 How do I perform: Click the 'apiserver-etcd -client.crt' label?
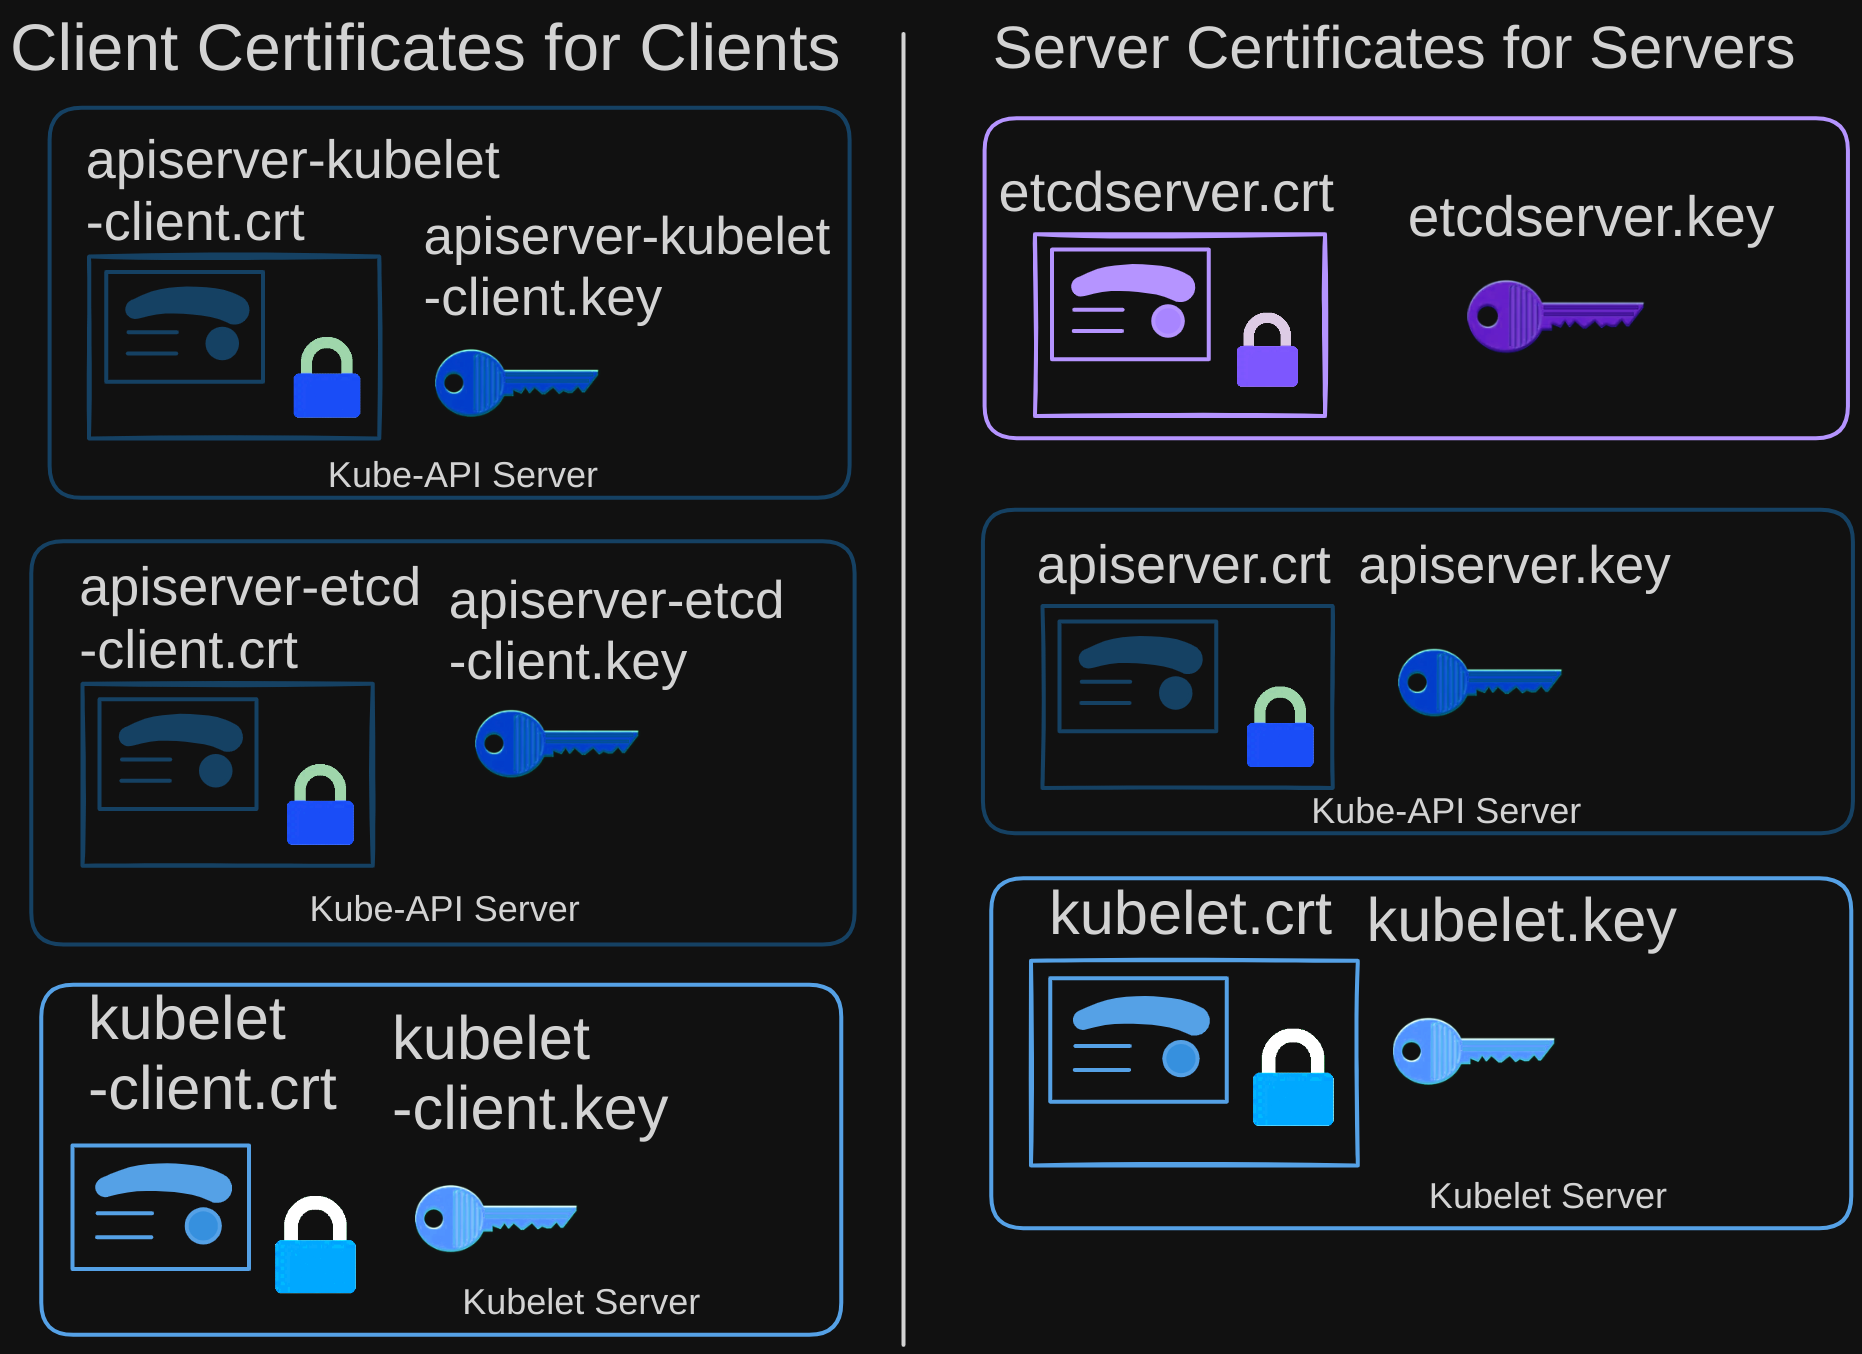pos(250,618)
